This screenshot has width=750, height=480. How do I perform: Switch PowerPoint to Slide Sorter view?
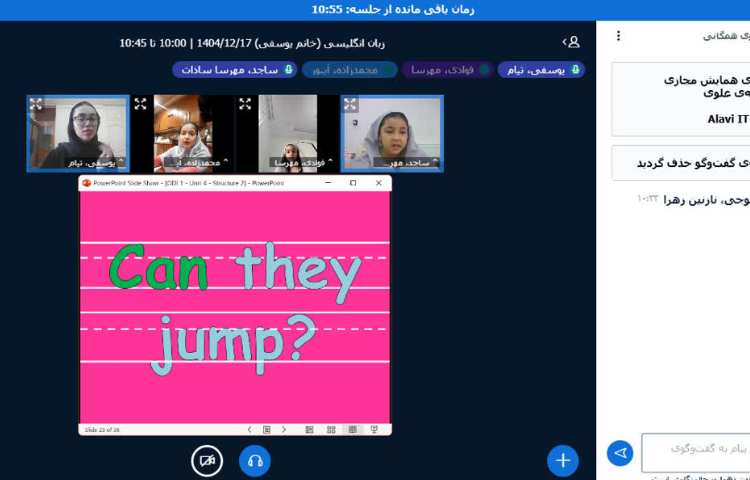(x=331, y=429)
